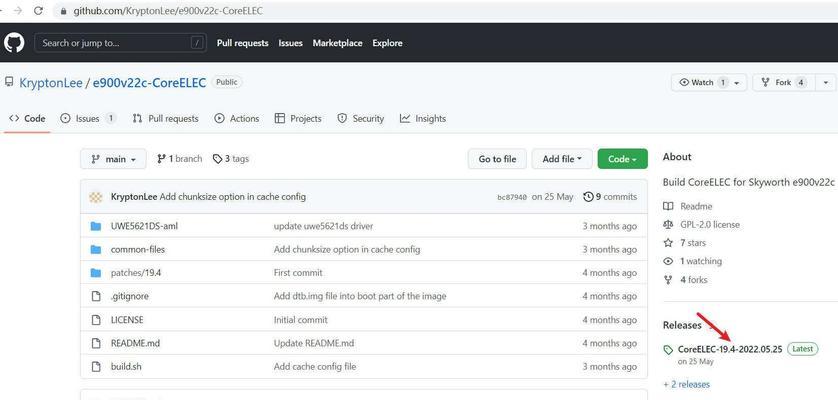
Task: Click the repository icon beside KryptonLee
Action: [x=9, y=82]
